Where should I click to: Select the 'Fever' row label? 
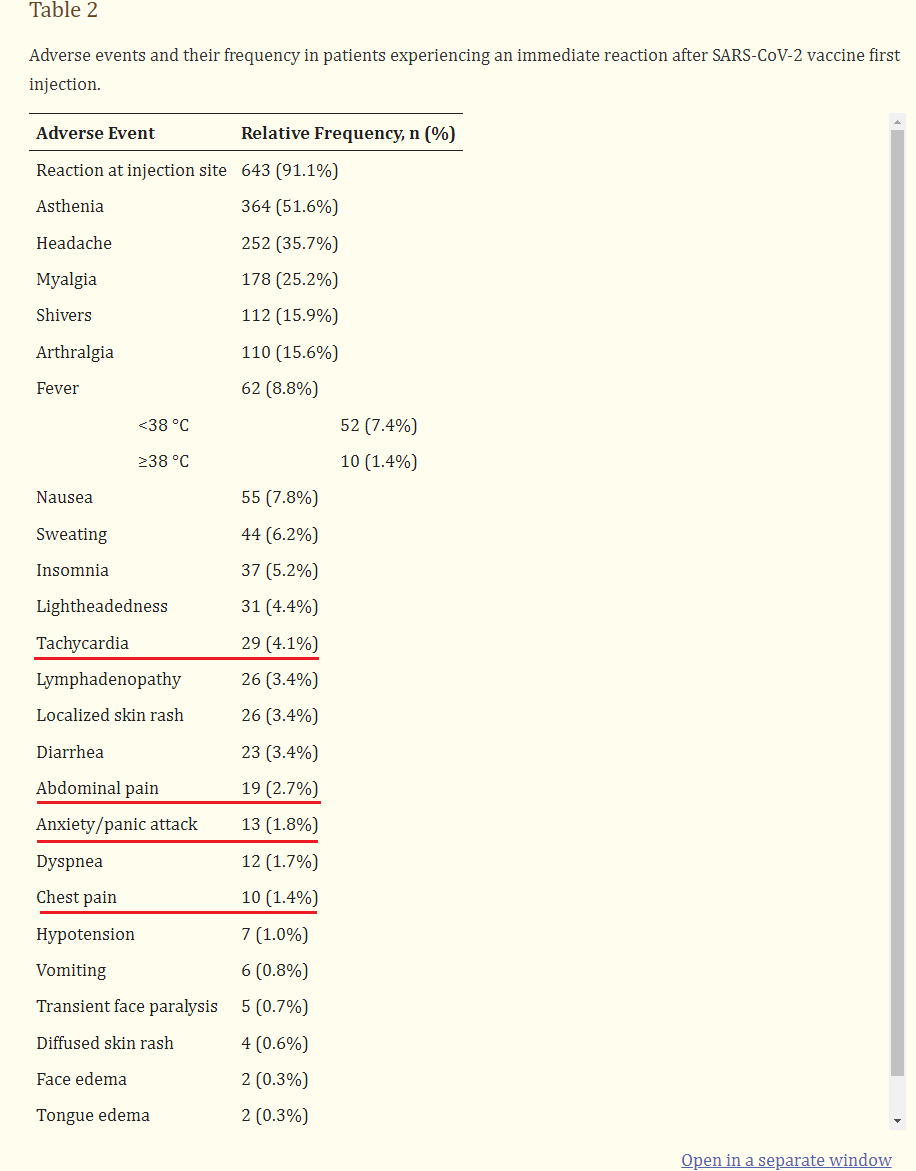pos(57,388)
